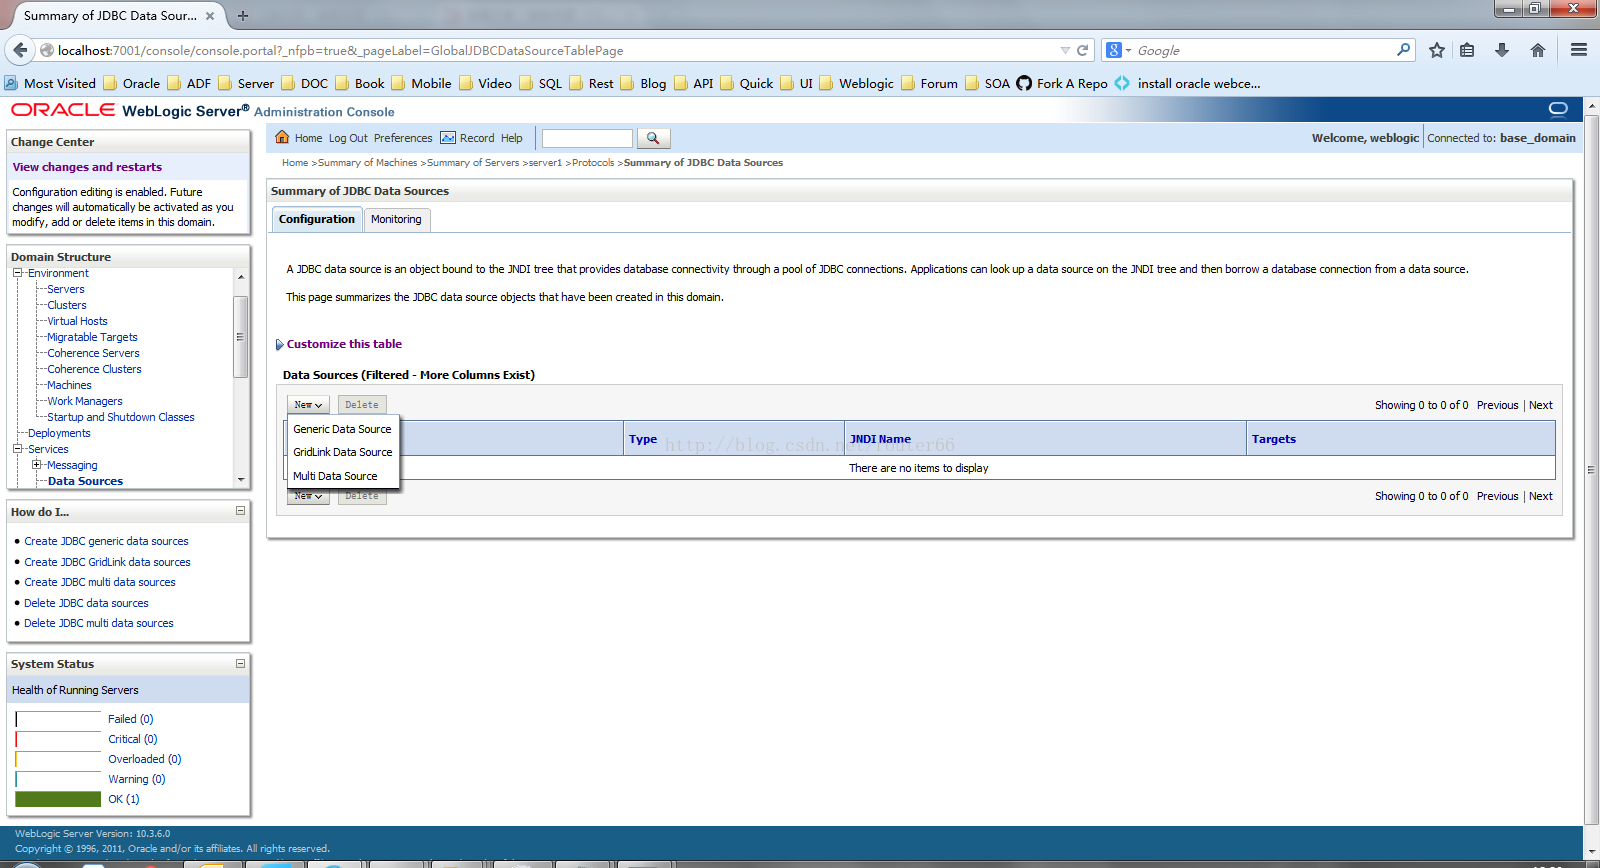
Task: Switch to the Monitoring tab
Action: 396,219
